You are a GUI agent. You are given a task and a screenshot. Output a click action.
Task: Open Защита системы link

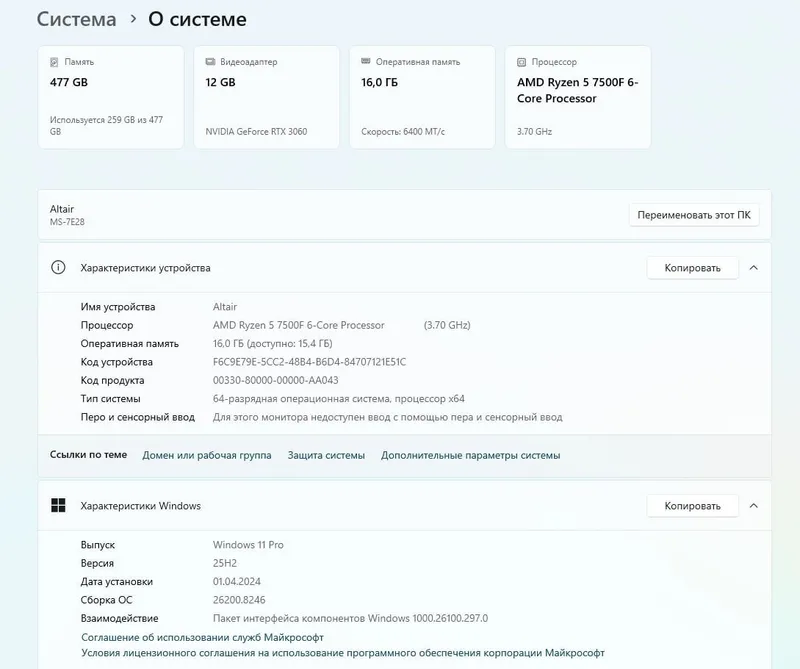(x=326, y=455)
